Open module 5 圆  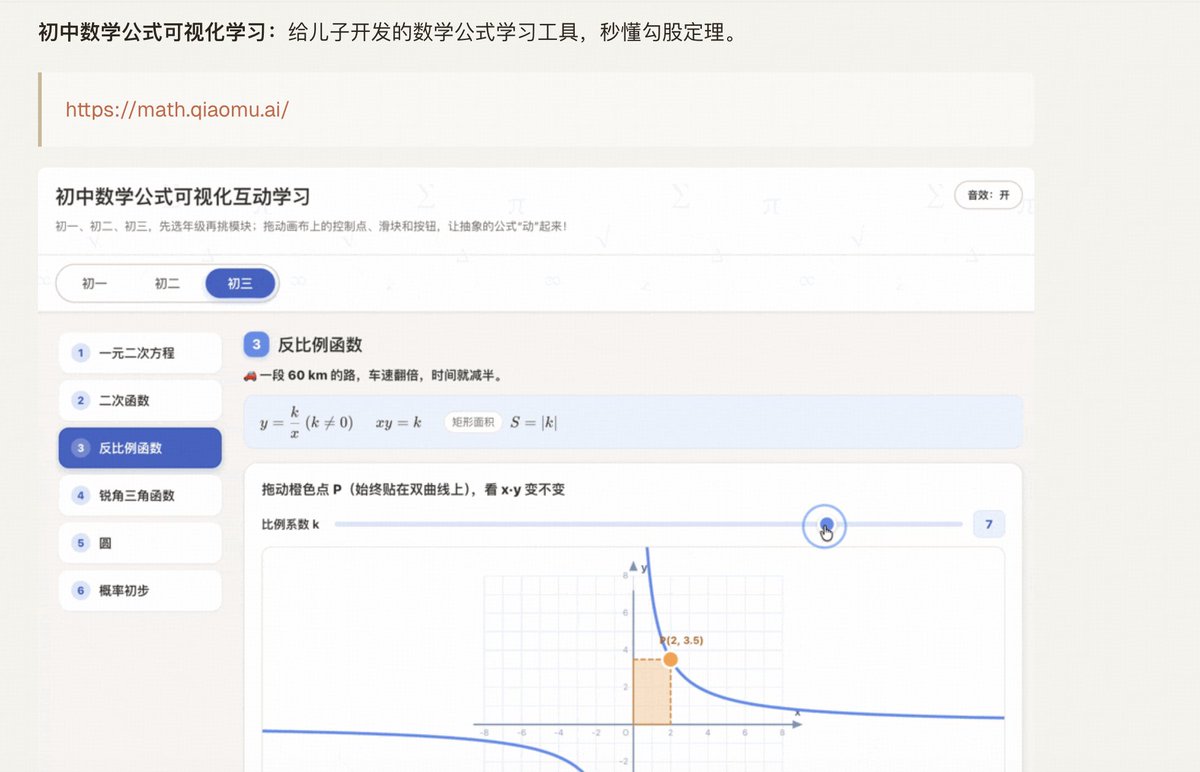(140, 543)
